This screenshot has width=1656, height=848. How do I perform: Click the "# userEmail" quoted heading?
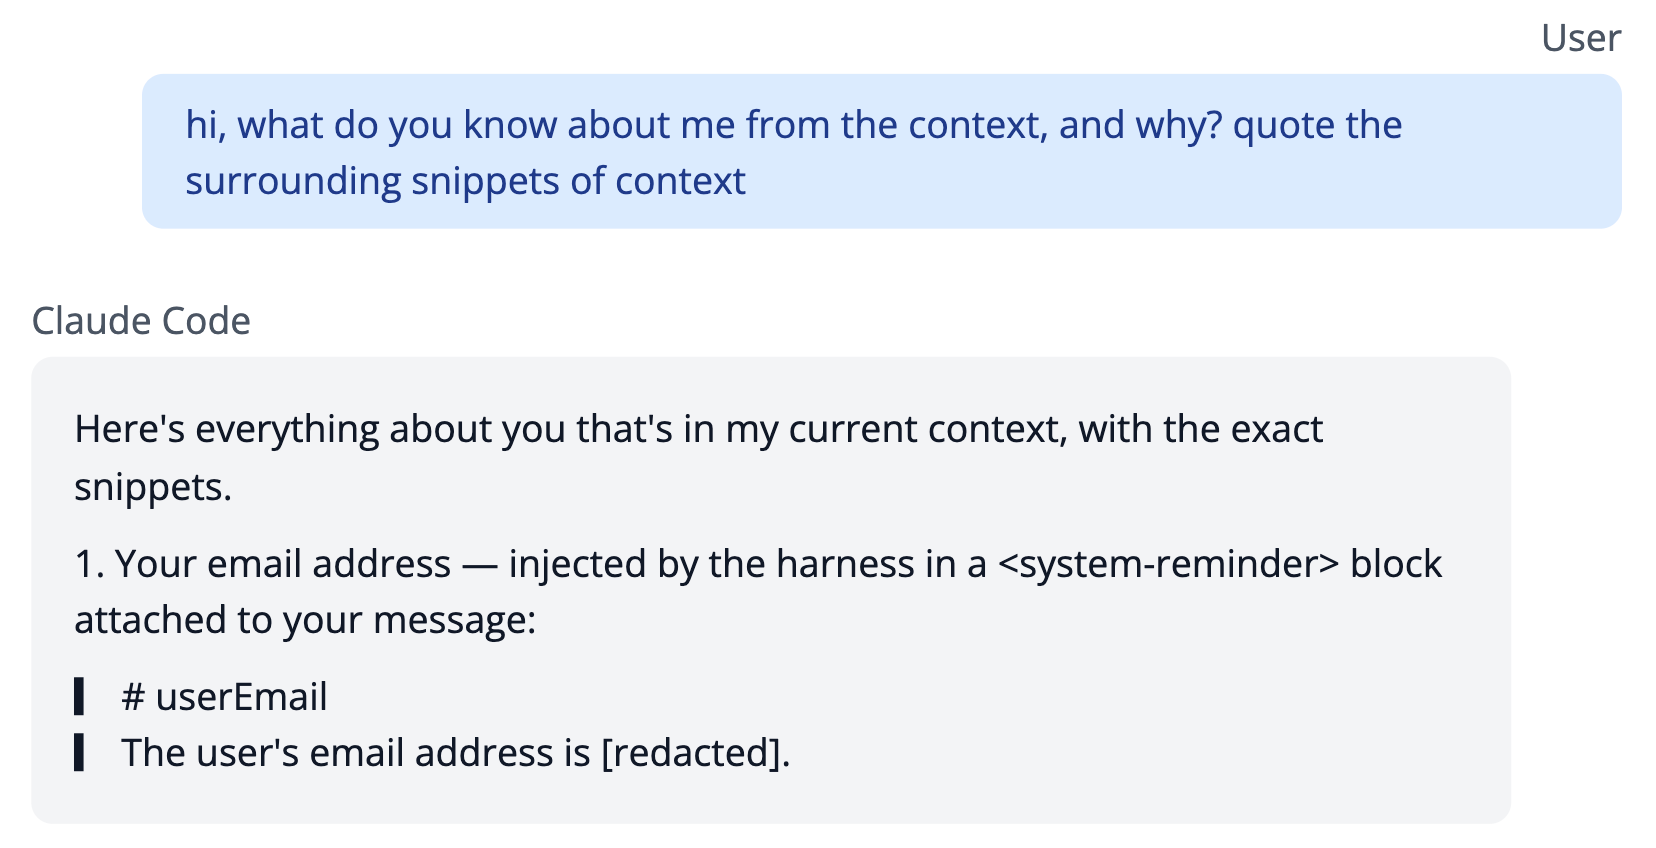(224, 697)
